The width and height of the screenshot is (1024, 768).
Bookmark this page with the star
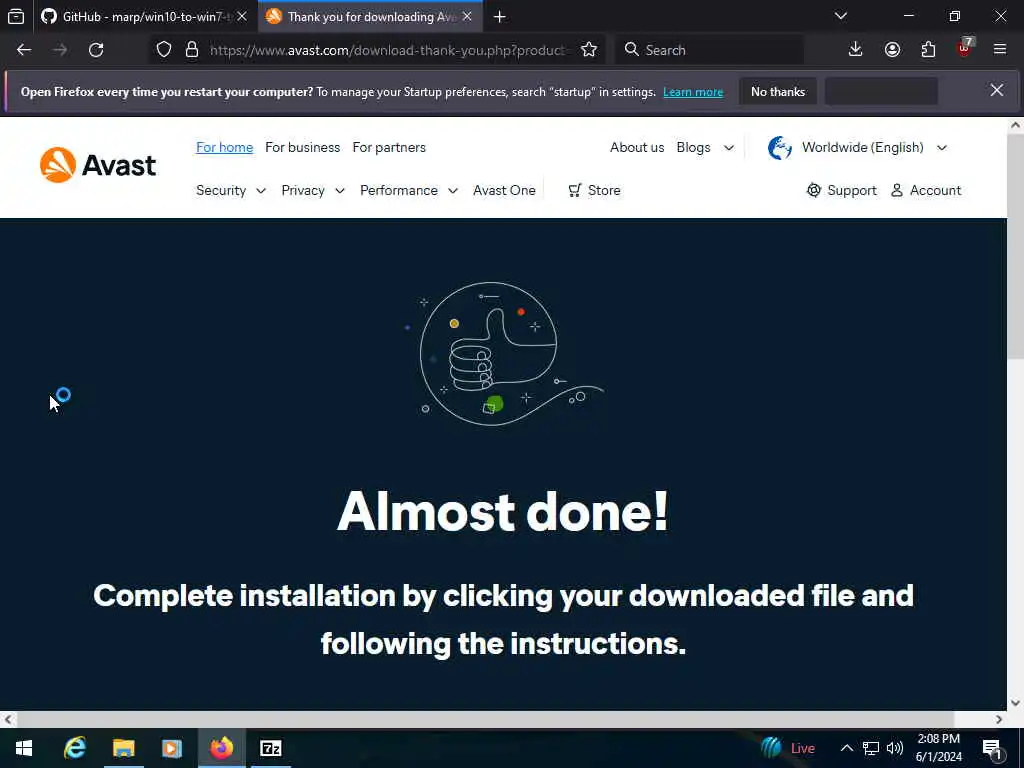point(588,50)
